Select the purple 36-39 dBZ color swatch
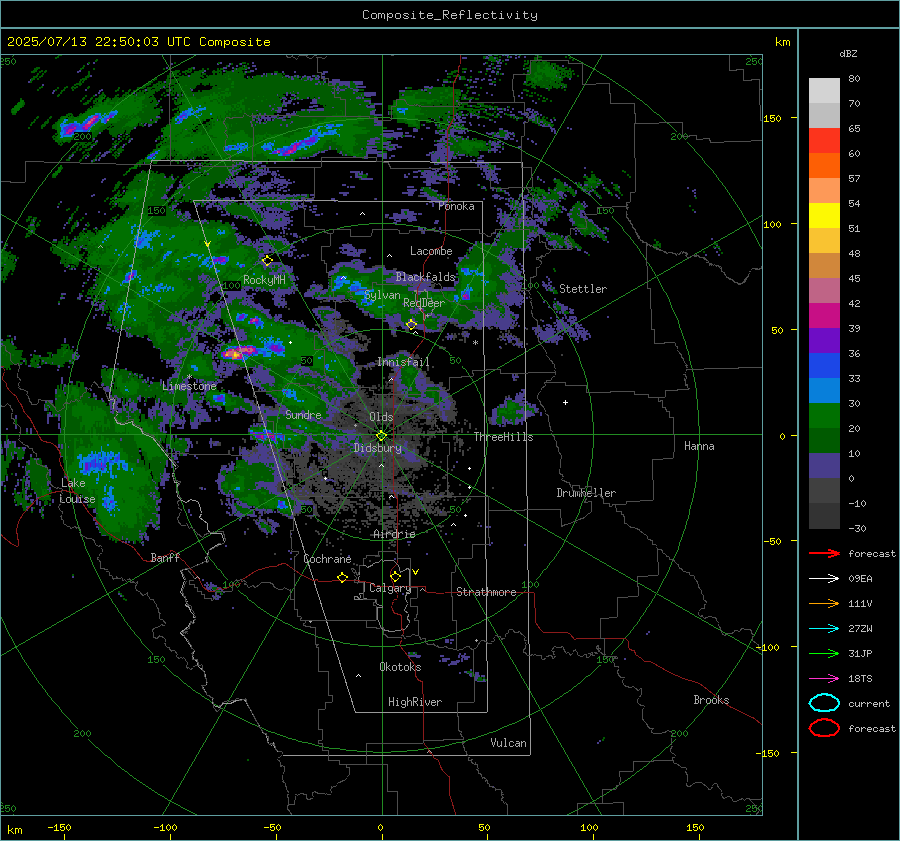900x841 pixels. pyautogui.click(x=824, y=341)
